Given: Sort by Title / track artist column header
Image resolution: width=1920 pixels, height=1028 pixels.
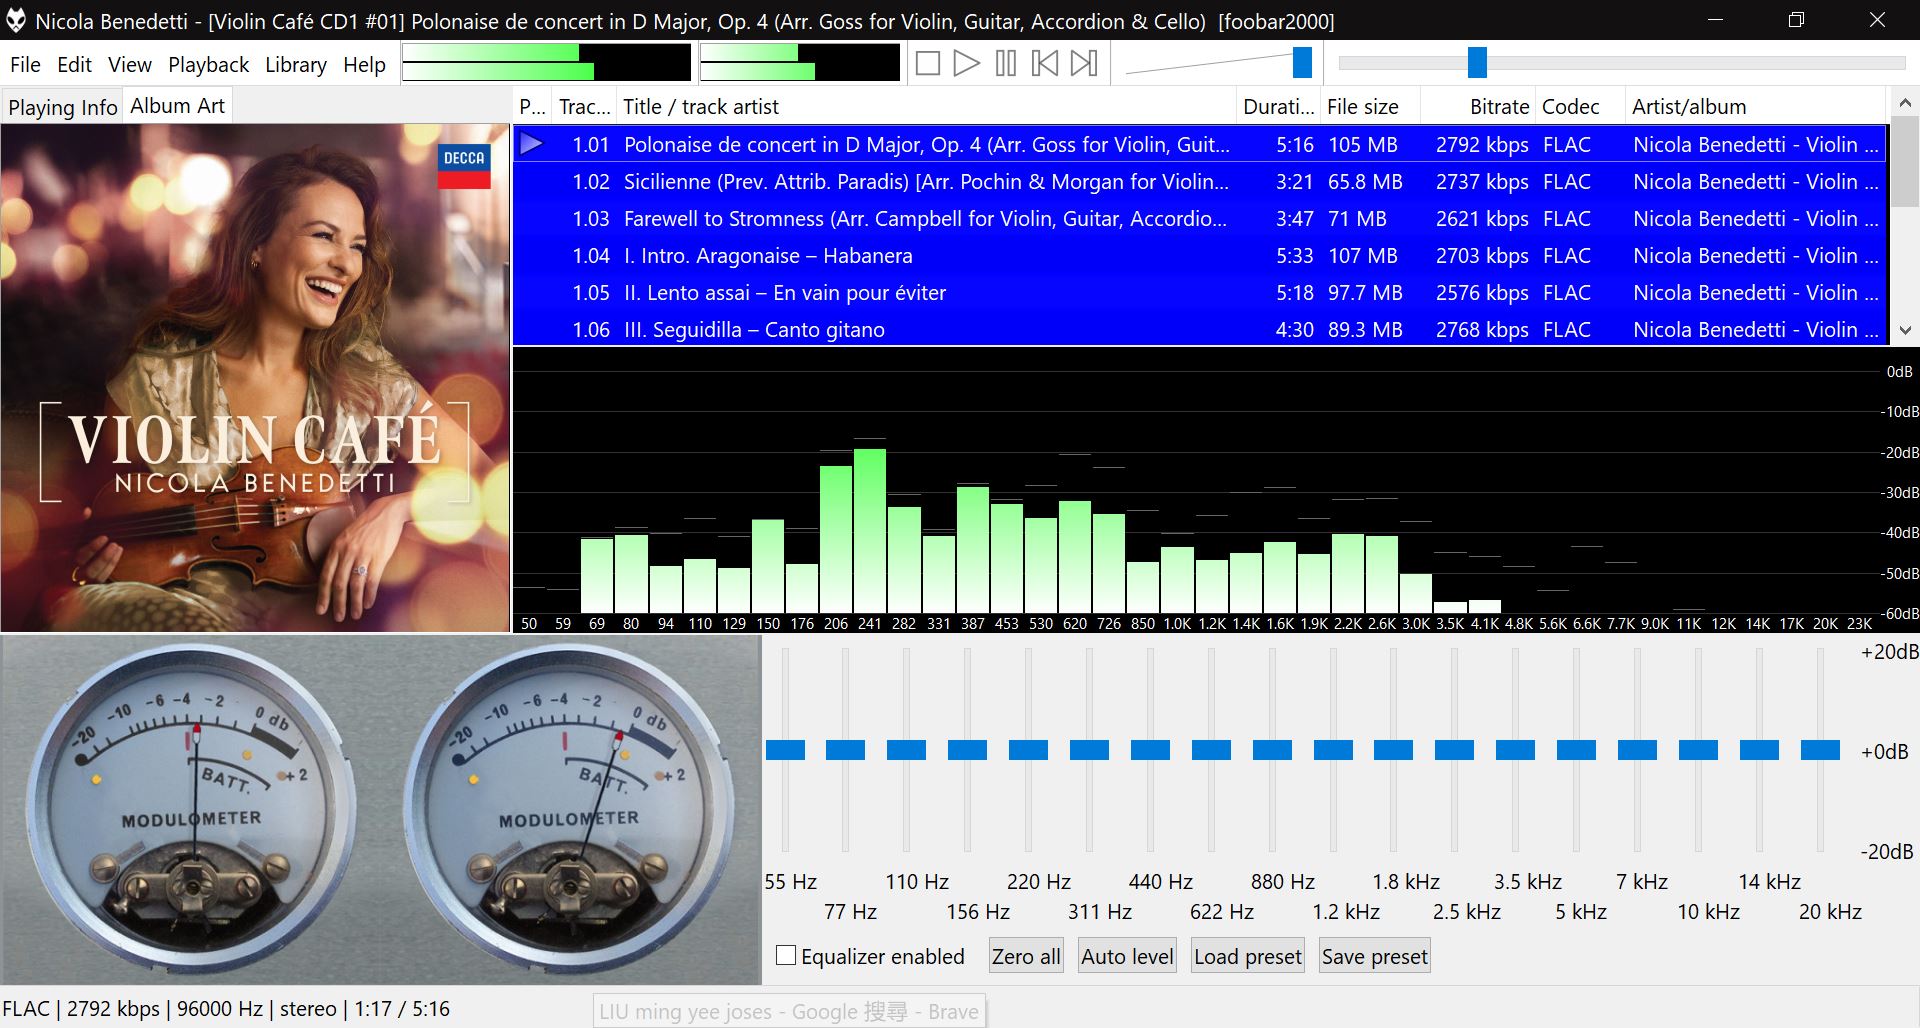Looking at the screenshot, I should (927, 106).
